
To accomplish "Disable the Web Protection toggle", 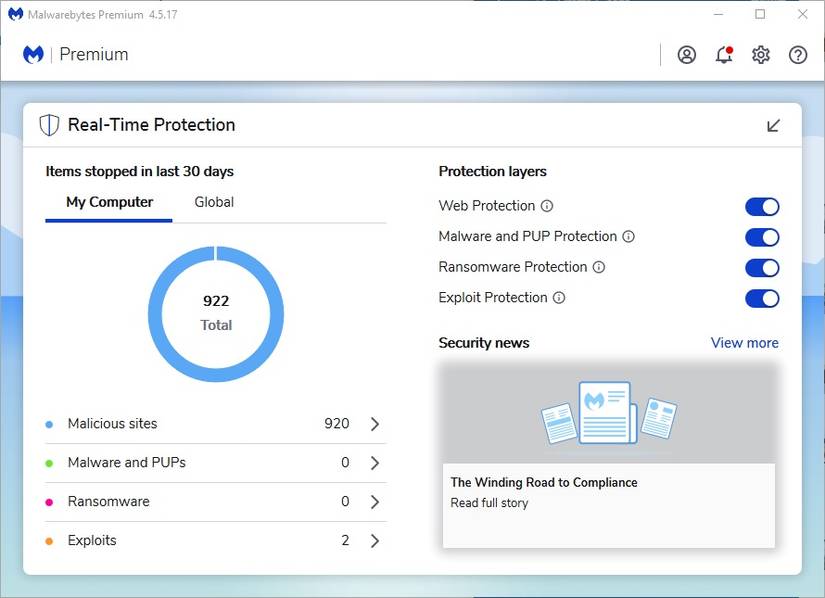I will tap(762, 207).
